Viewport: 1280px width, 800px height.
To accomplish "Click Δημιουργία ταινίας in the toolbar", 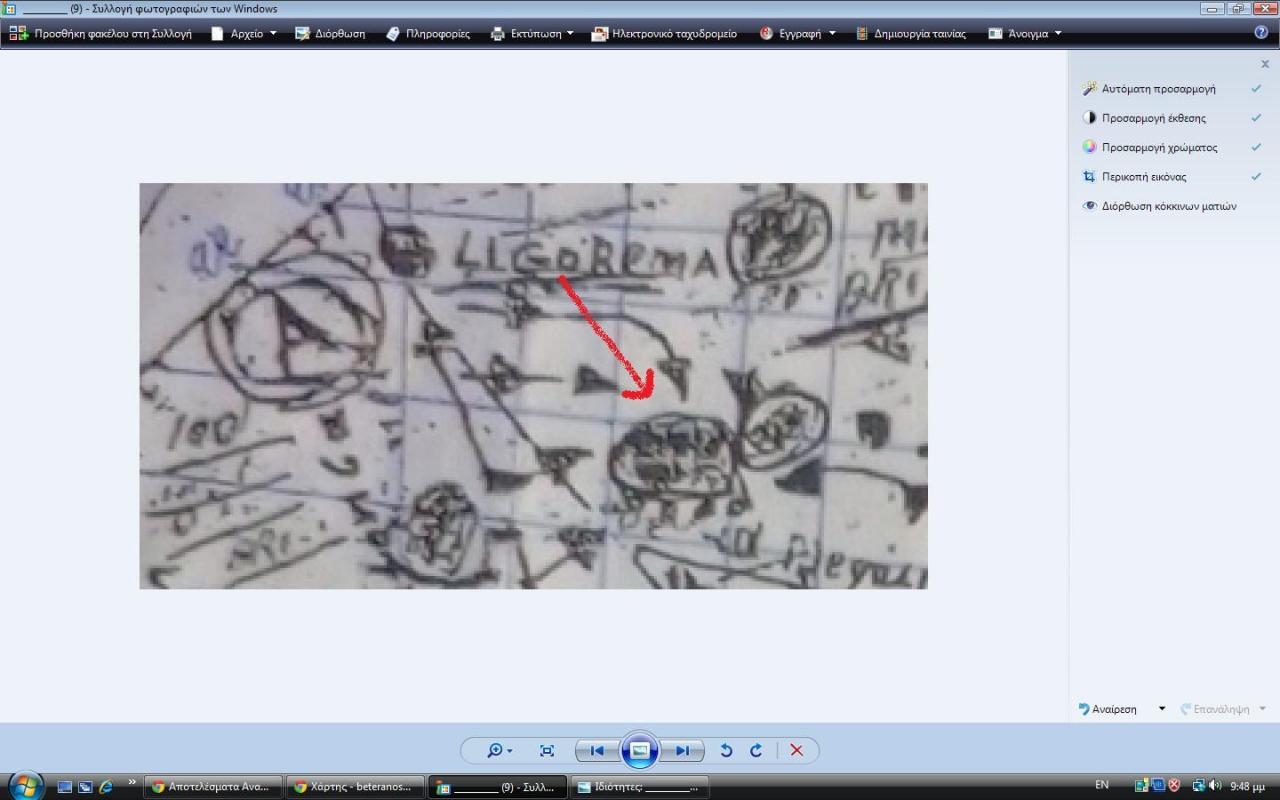I will [x=911, y=33].
